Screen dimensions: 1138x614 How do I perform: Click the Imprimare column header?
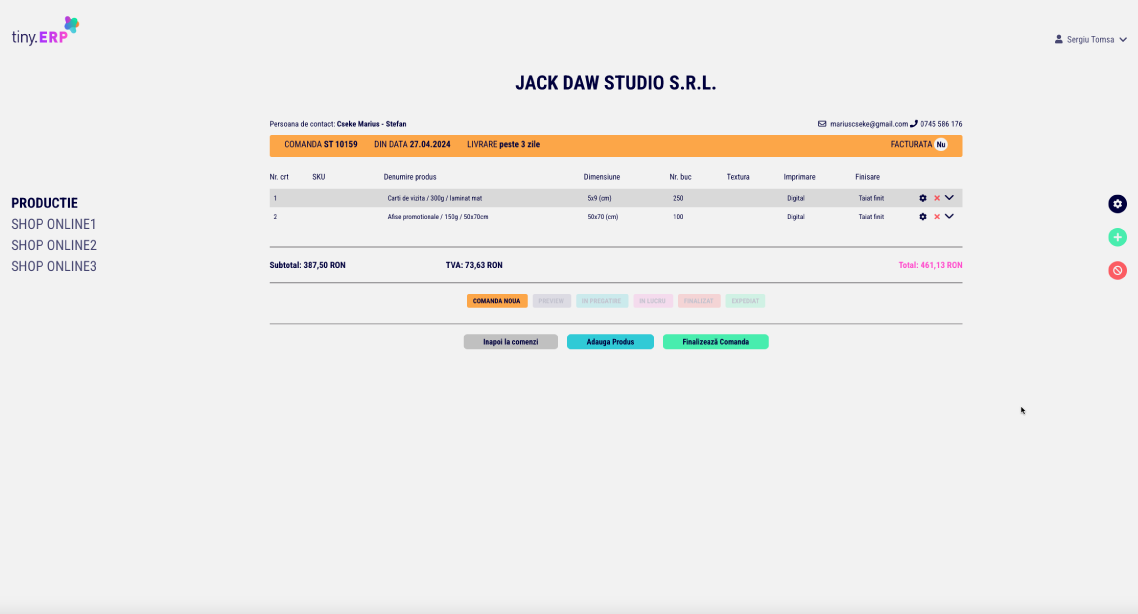[x=800, y=177]
